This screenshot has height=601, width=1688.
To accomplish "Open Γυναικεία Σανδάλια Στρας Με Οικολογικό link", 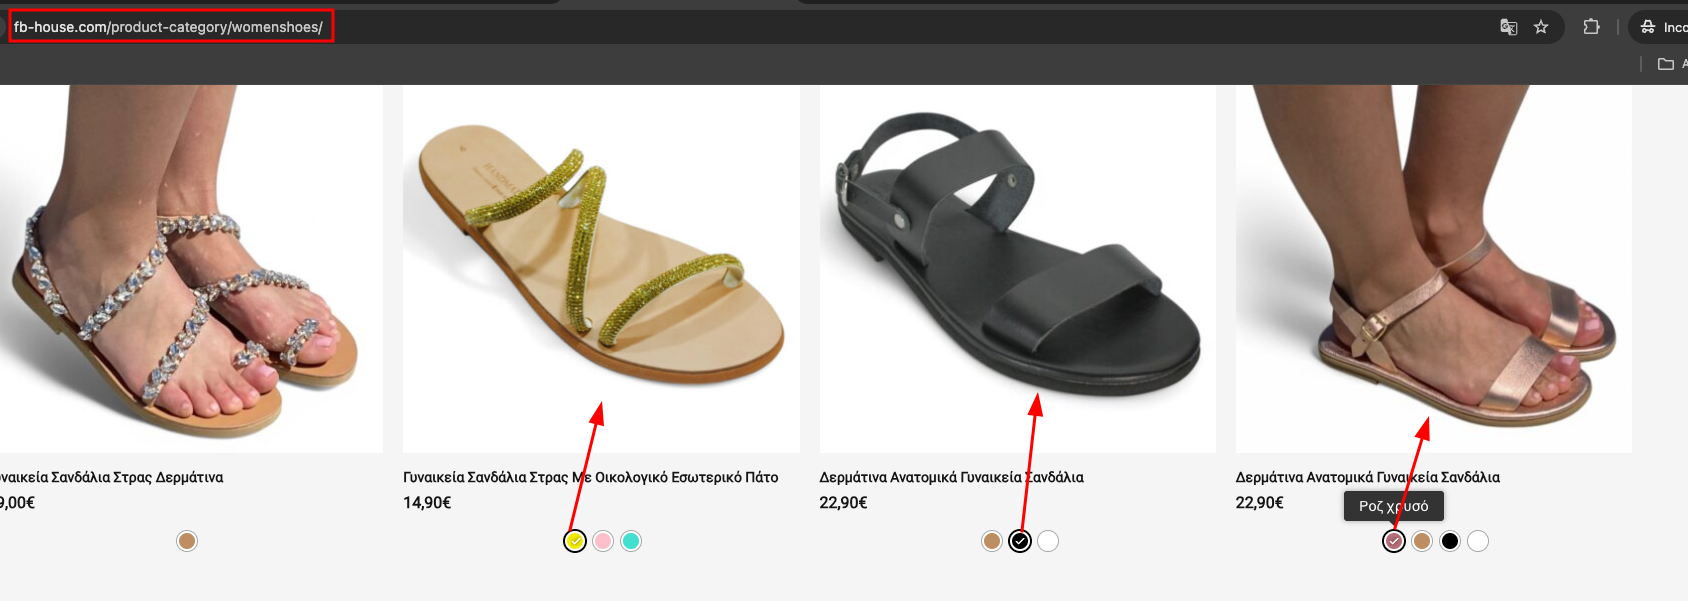I will pos(590,477).
